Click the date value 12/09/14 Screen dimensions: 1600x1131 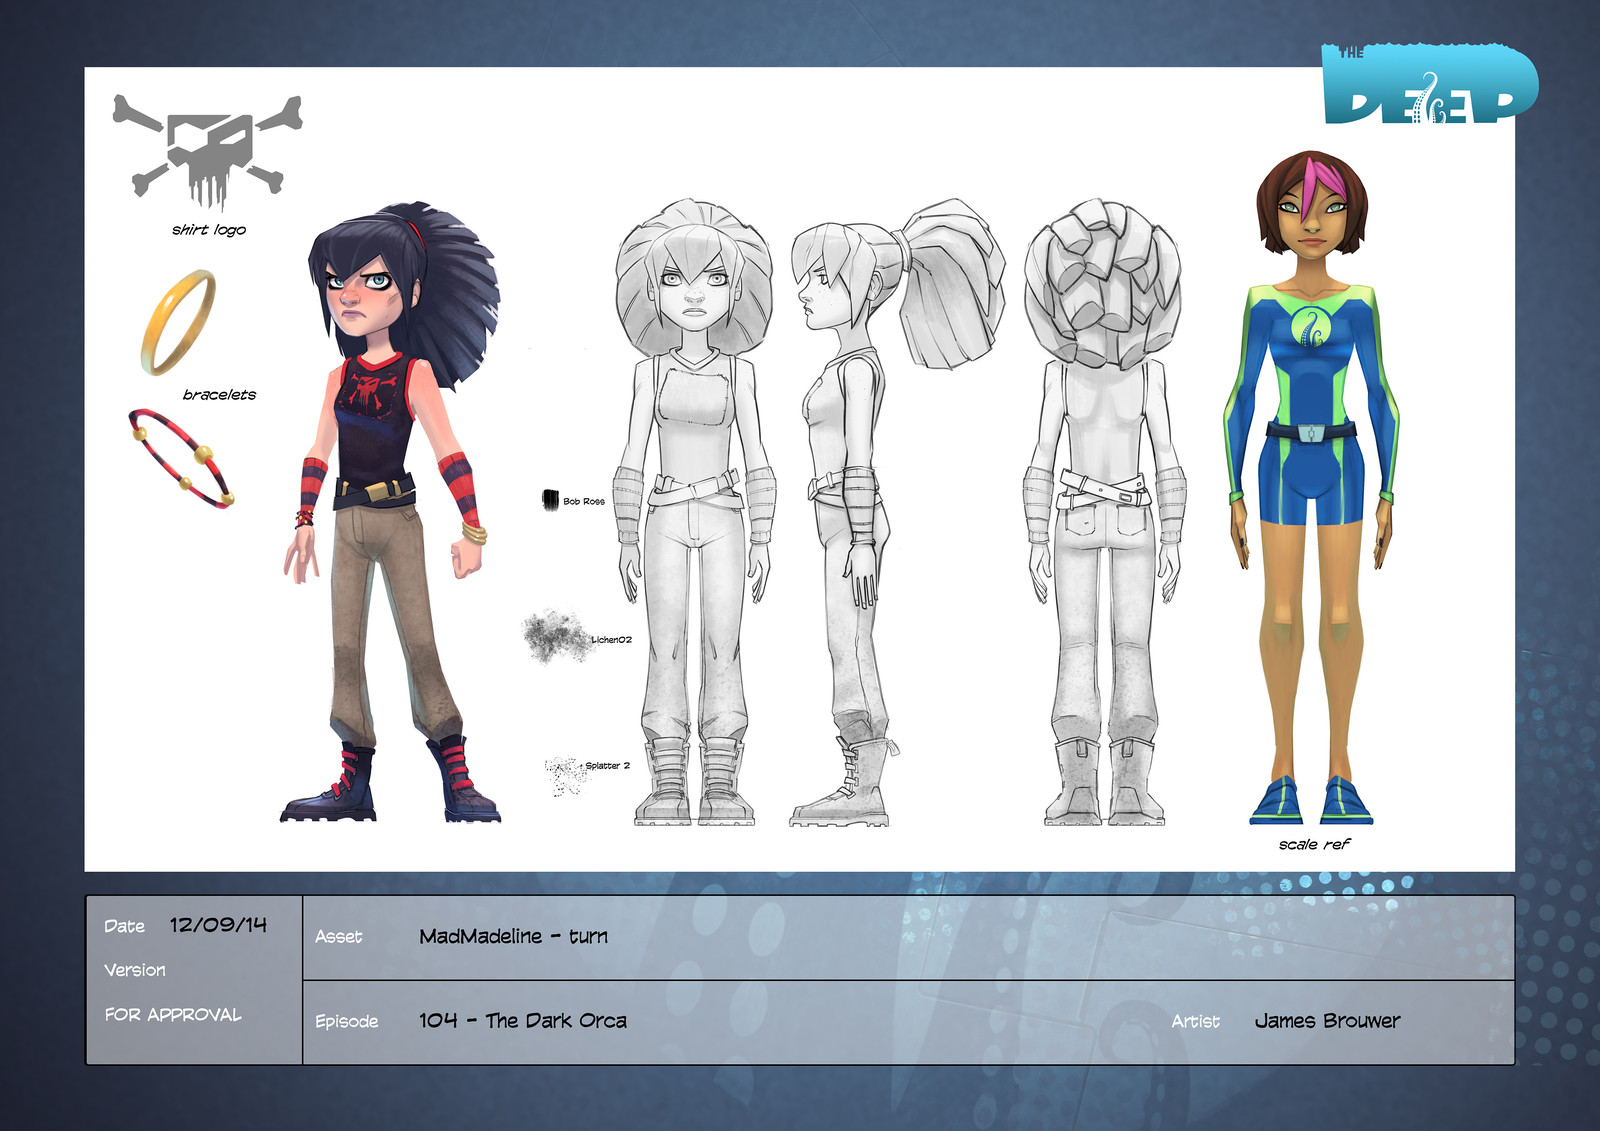click(x=218, y=925)
